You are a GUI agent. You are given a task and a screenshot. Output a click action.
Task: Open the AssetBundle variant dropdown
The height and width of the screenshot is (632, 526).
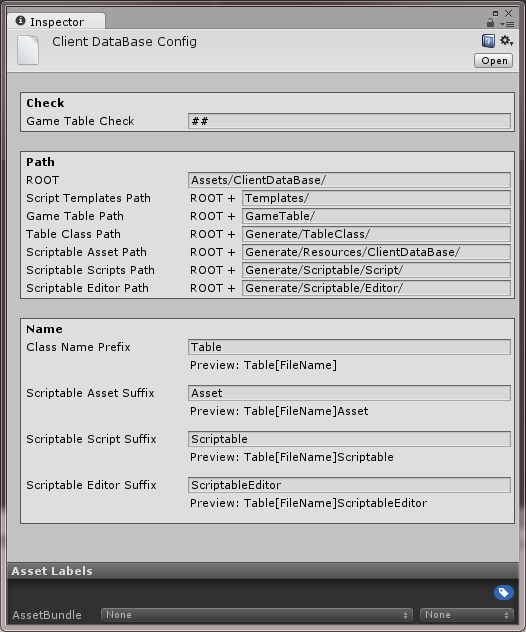click(x=467, y=615)
